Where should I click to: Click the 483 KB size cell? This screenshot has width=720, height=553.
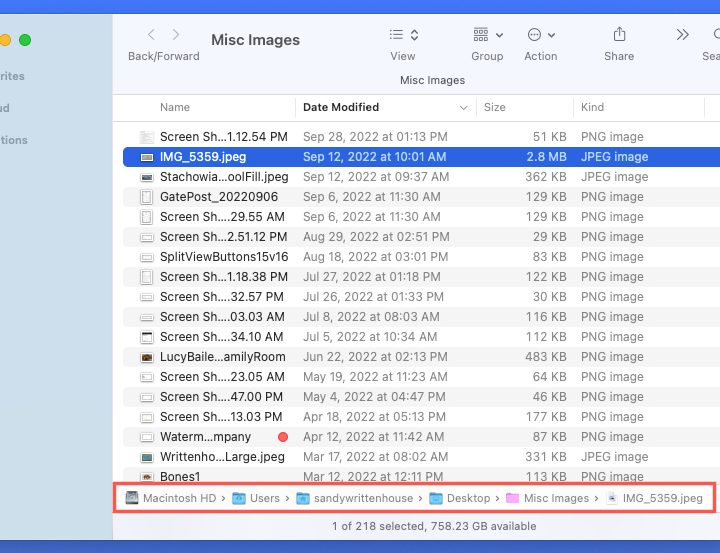(546, 357)
